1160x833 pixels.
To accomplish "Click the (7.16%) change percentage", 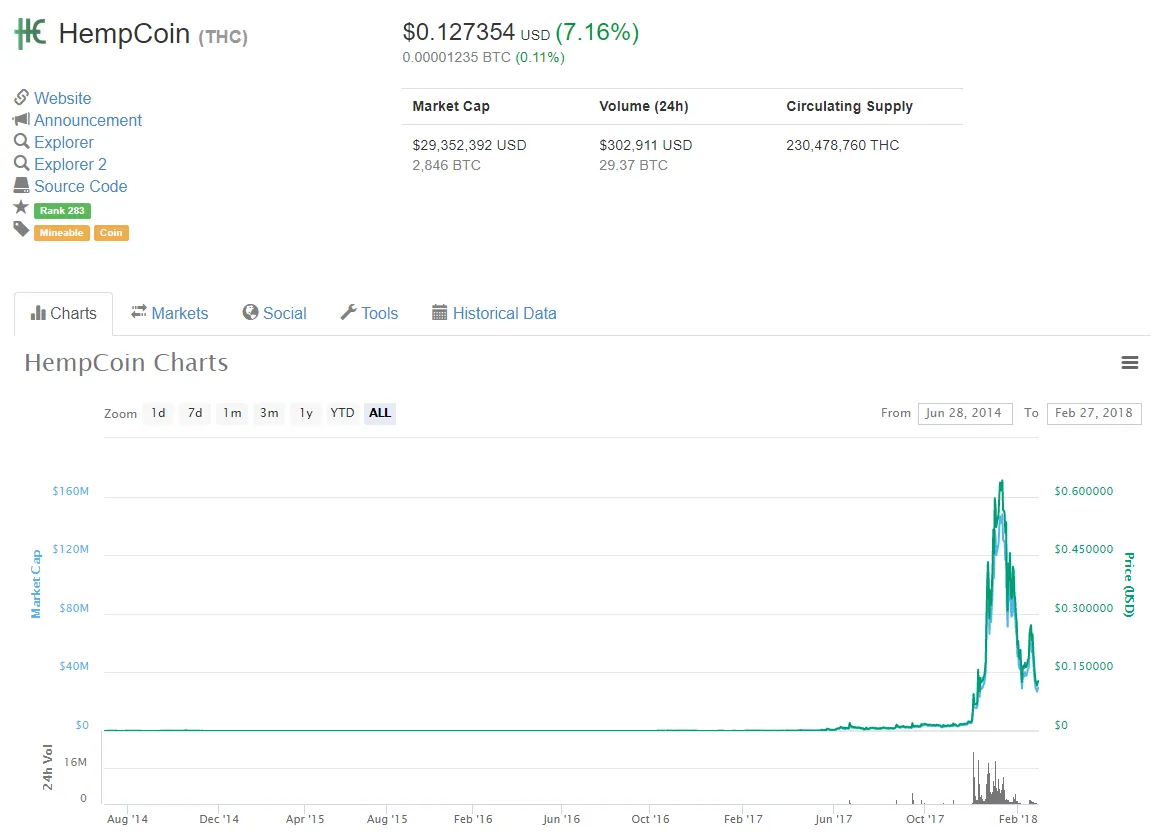I will pos(597,32).
